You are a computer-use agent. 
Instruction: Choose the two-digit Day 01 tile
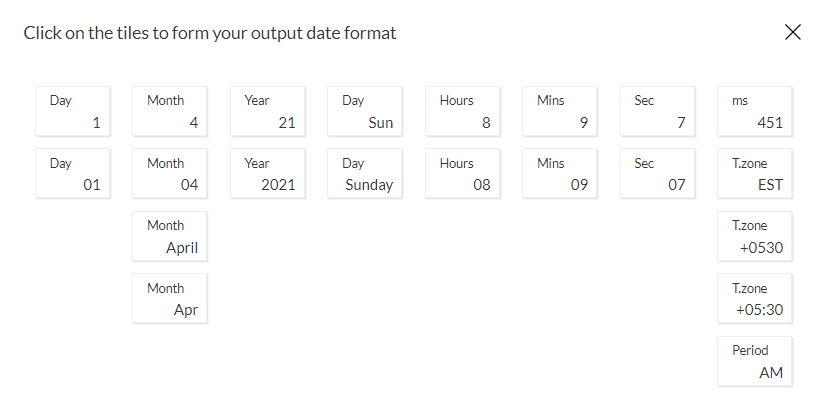[x=73, y=173]
